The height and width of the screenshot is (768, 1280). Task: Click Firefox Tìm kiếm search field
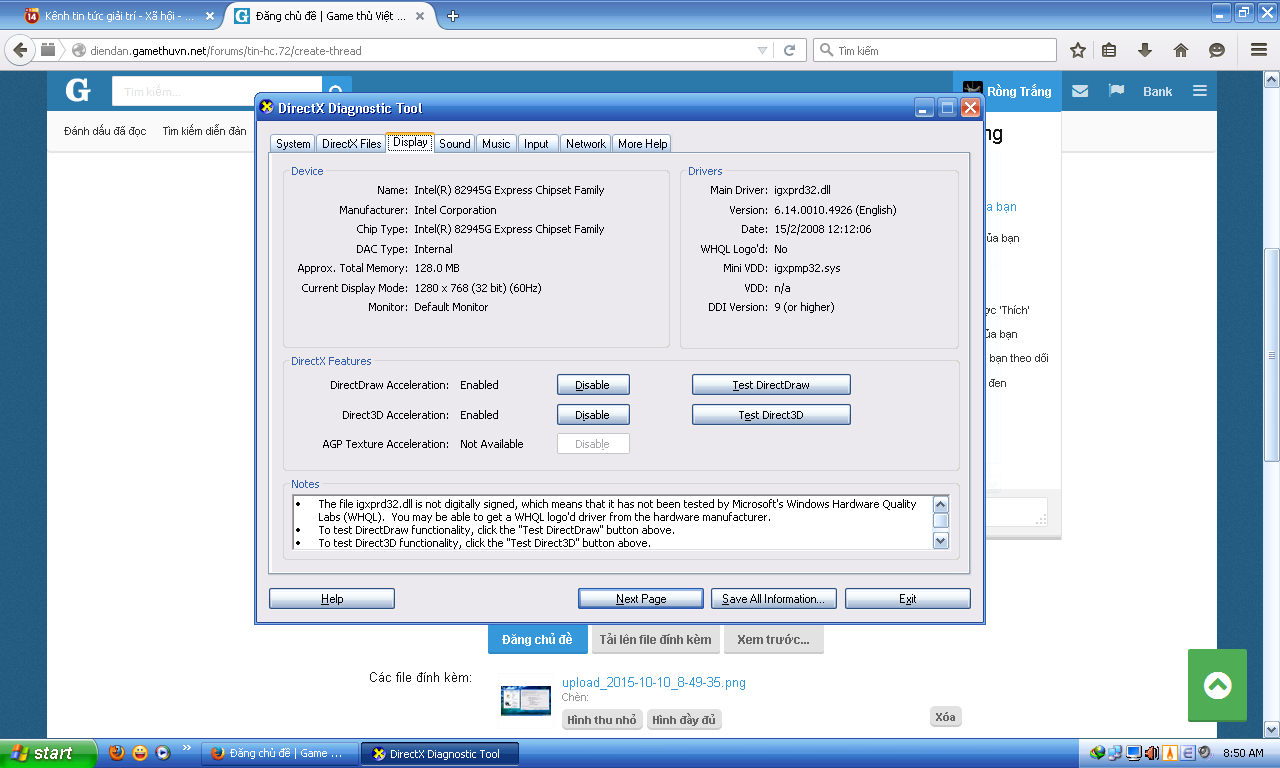[x=935, y=50]
